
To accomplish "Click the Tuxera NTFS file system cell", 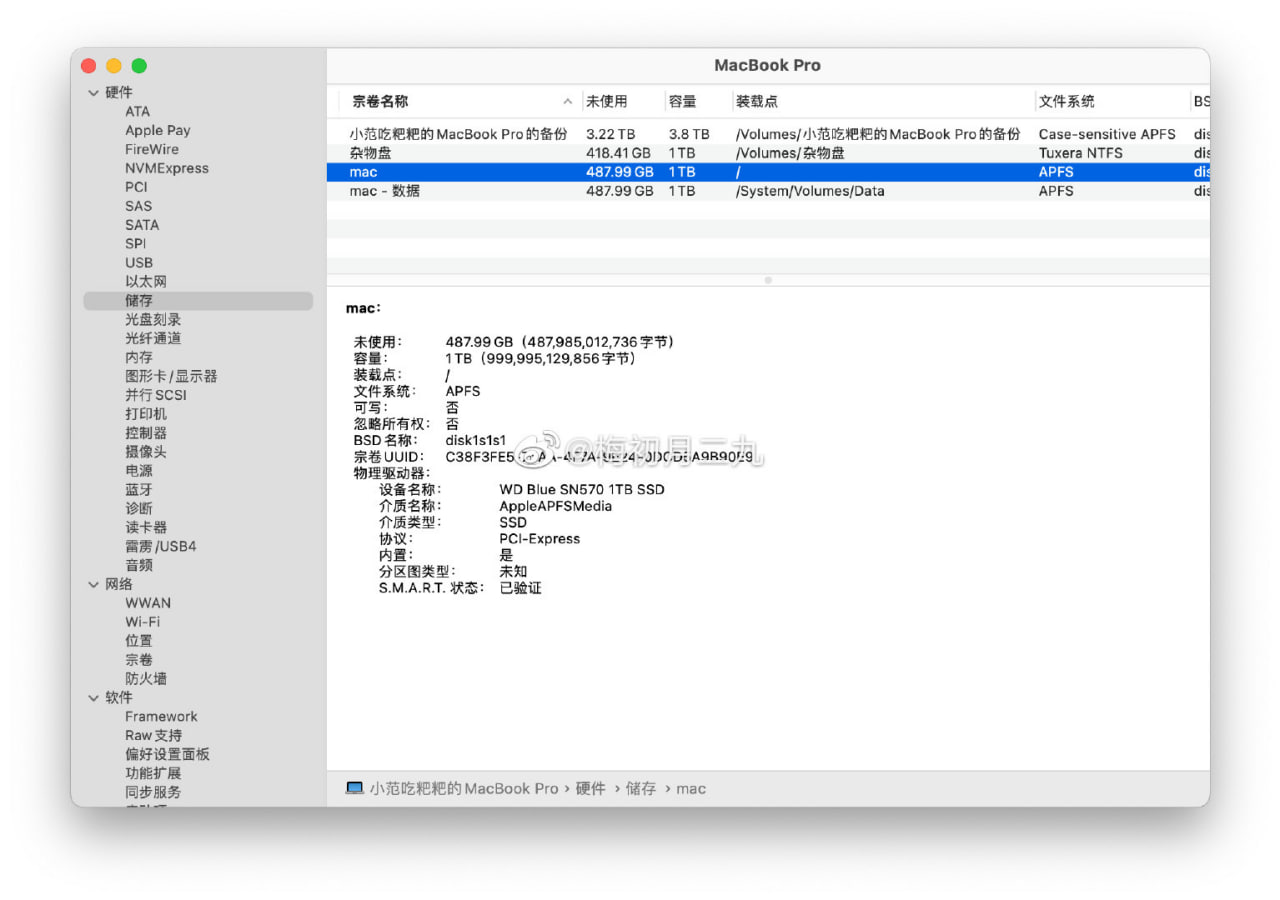I will click(1080, 153).
